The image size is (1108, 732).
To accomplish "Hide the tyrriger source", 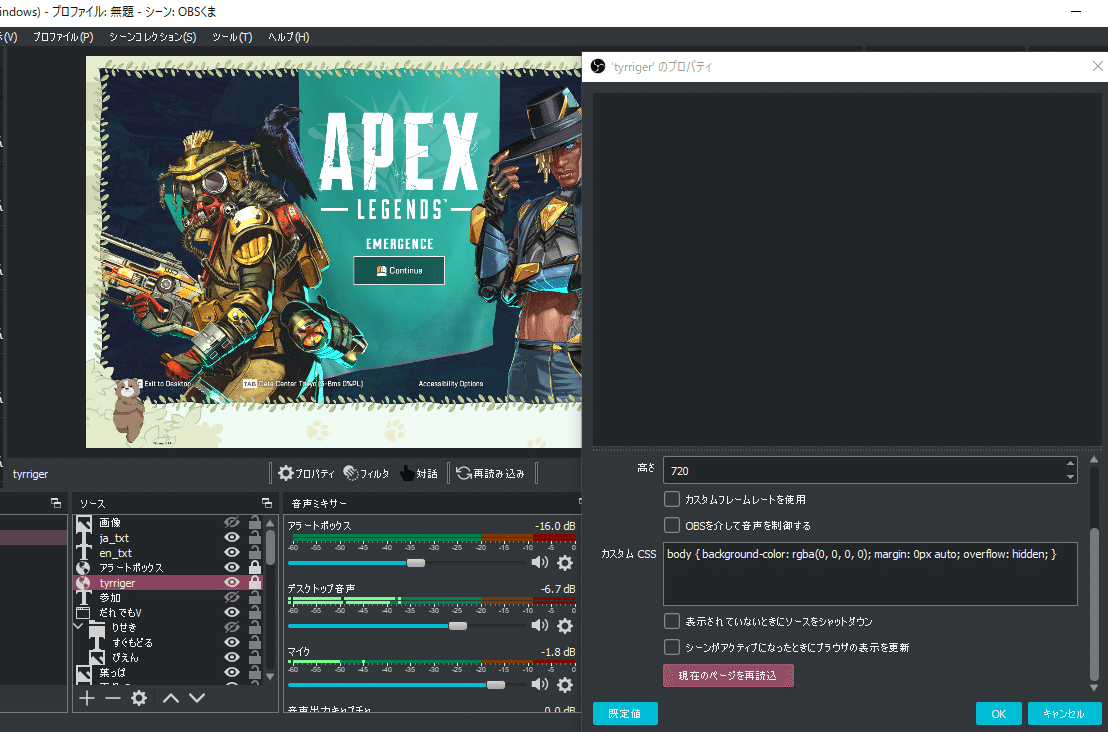I will (232, 582).
